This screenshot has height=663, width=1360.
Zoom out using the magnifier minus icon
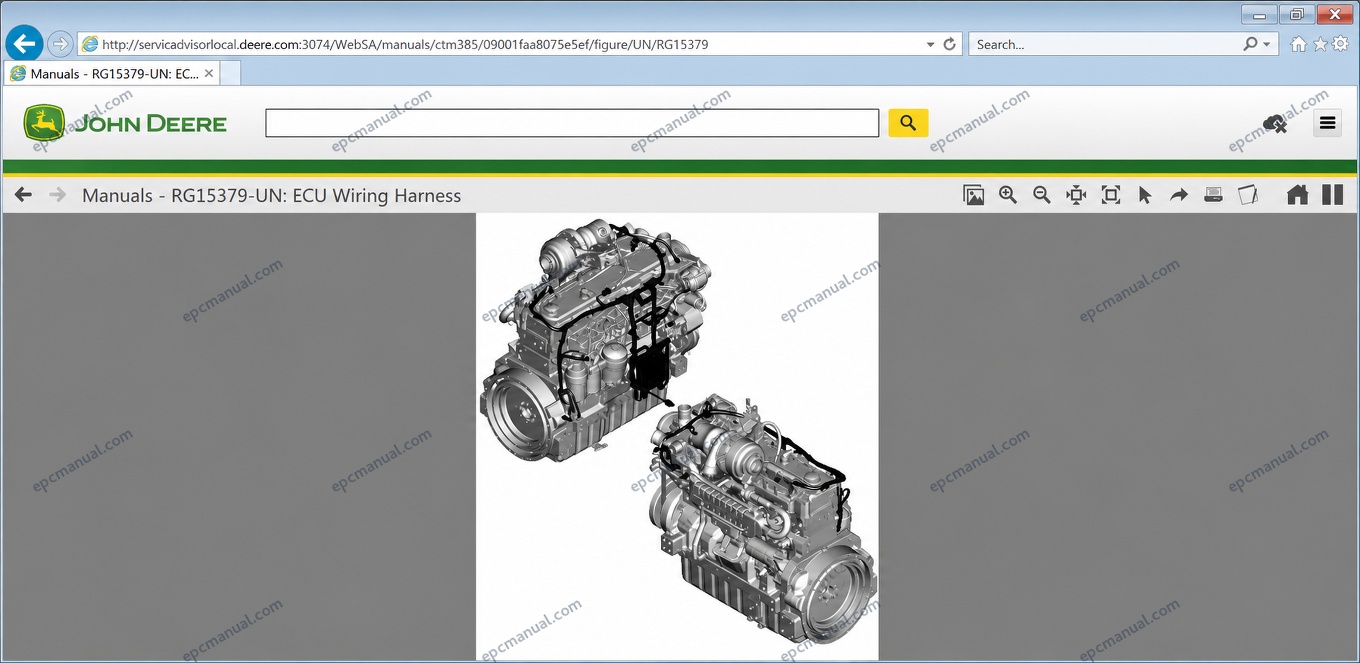tap(1042, 195)
